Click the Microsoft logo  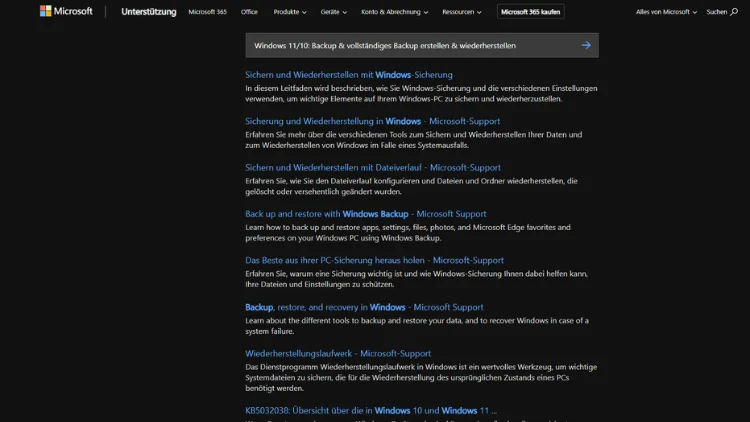(66, 11)
